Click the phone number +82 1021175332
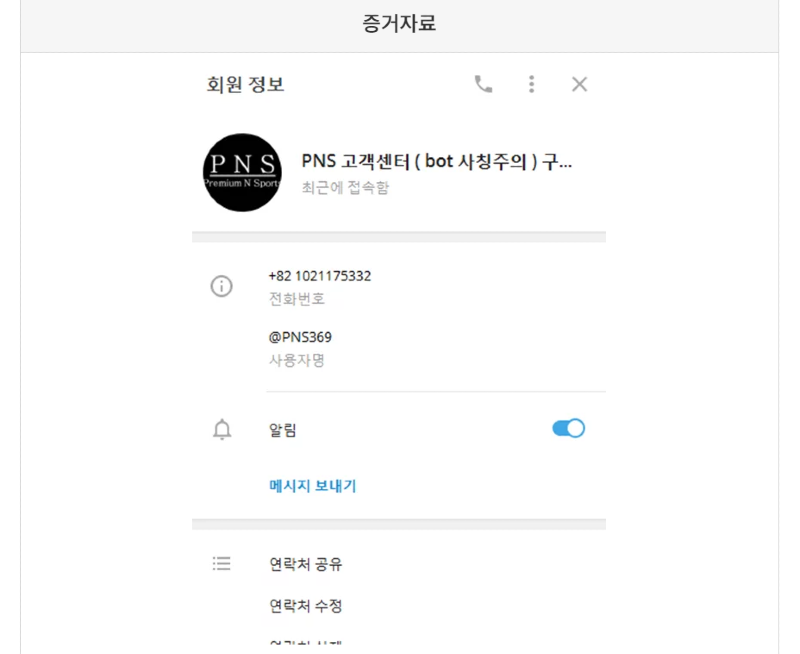800x654 pixels. pos(319,276)
